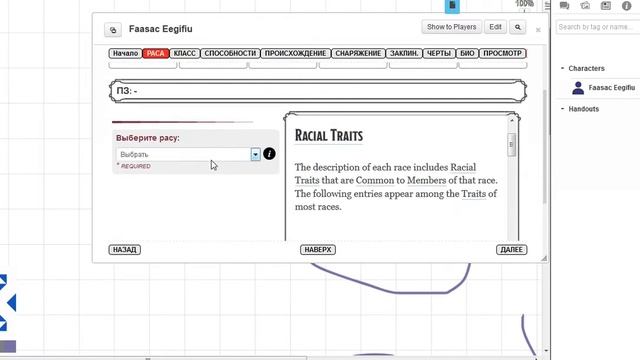Click the dialog's vertical scrollbar
This screenshot has height=360, width=640.
(x=544, y=147)
